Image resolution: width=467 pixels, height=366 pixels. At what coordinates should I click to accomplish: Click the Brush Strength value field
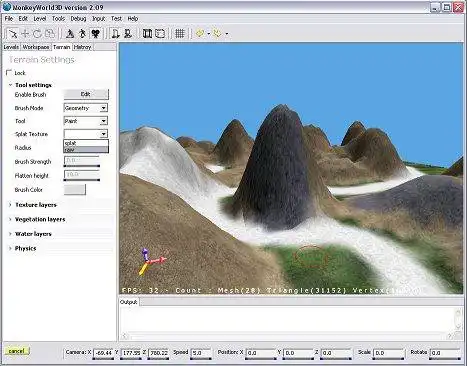(82, 160)
